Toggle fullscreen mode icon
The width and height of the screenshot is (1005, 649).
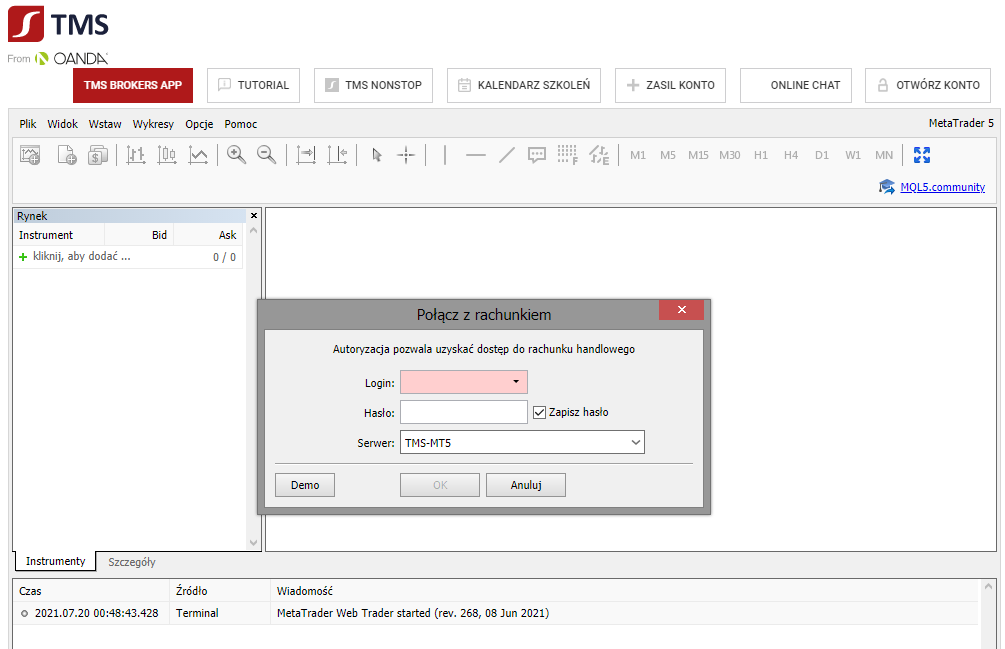(x=922, y=155)
